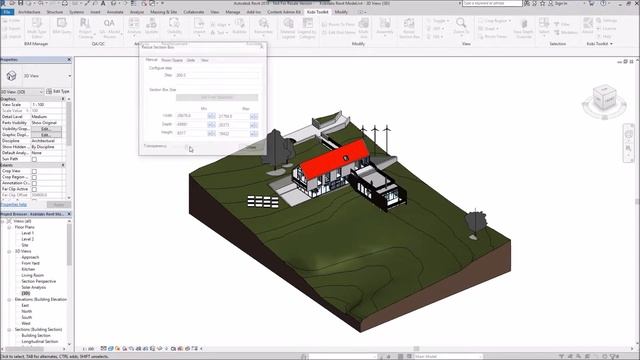This screenshot has width=640, height=360.
Task: Click the Sign In user icon
Action: pyautogui.click(x=551, y=3)
